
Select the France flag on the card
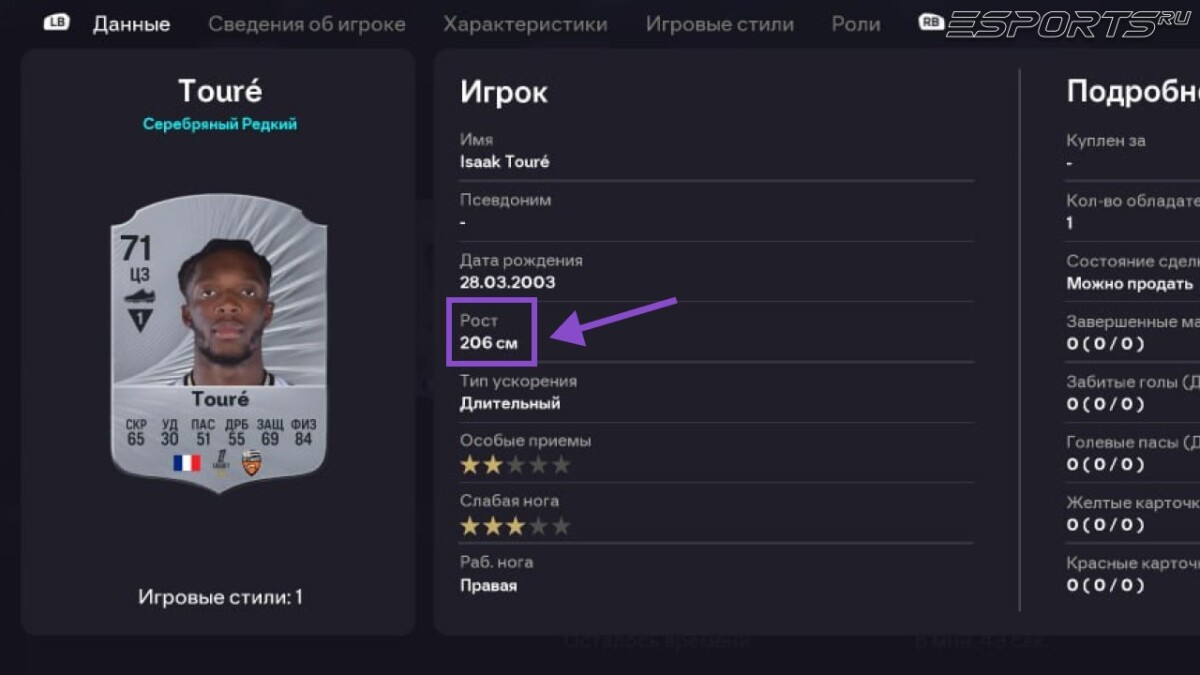pyautogui.click(x=188, y=463)
